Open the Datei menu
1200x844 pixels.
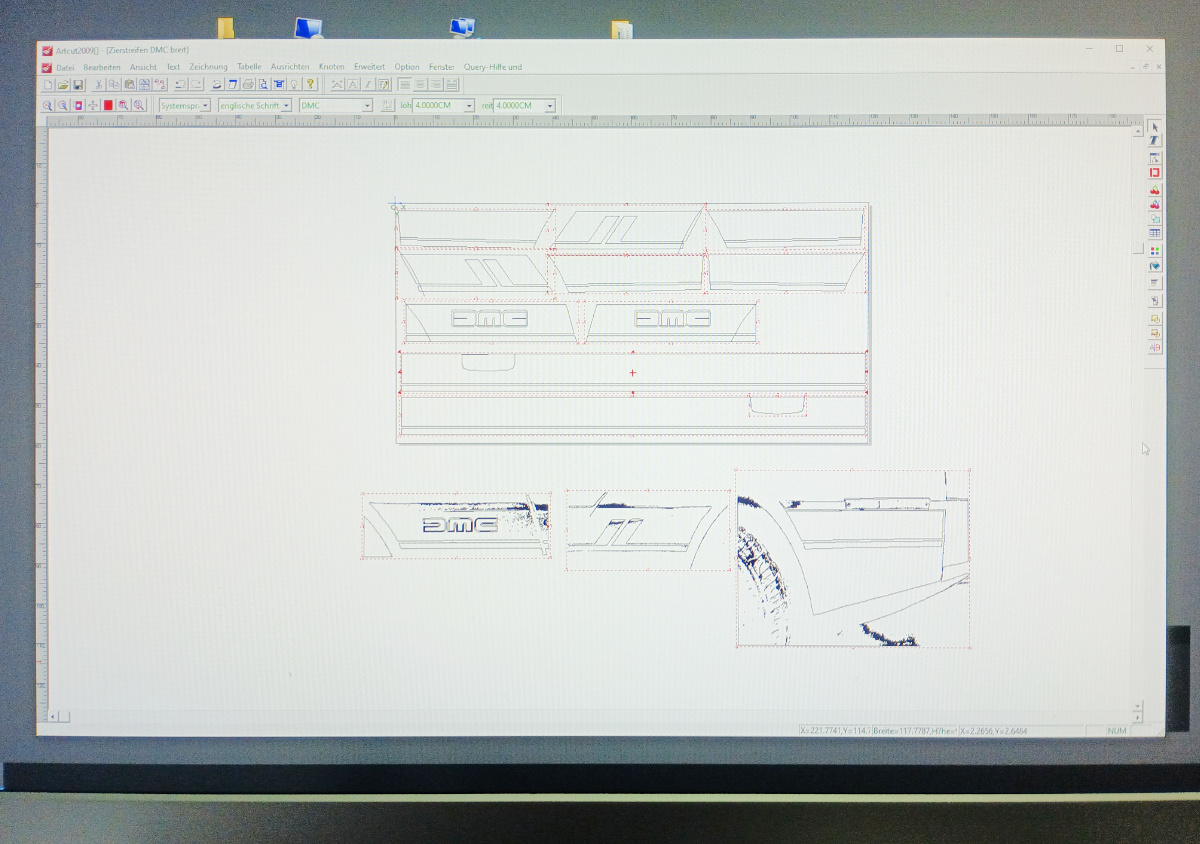[65, 67]
